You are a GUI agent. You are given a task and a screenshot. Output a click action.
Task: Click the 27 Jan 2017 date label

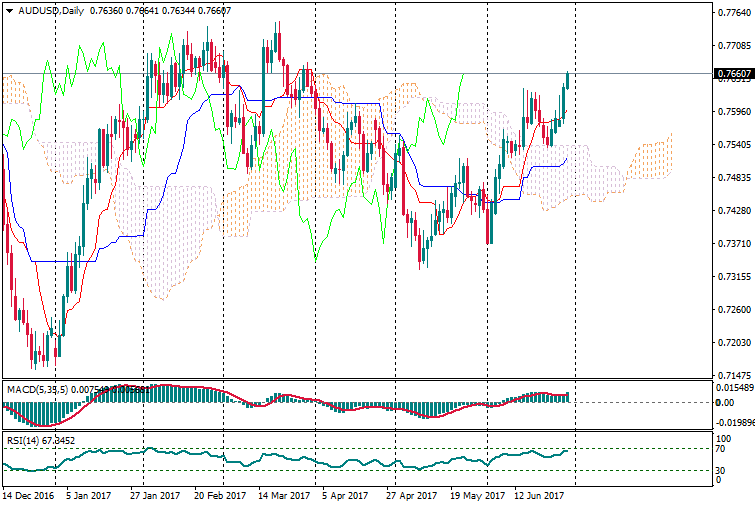[153, 495]
